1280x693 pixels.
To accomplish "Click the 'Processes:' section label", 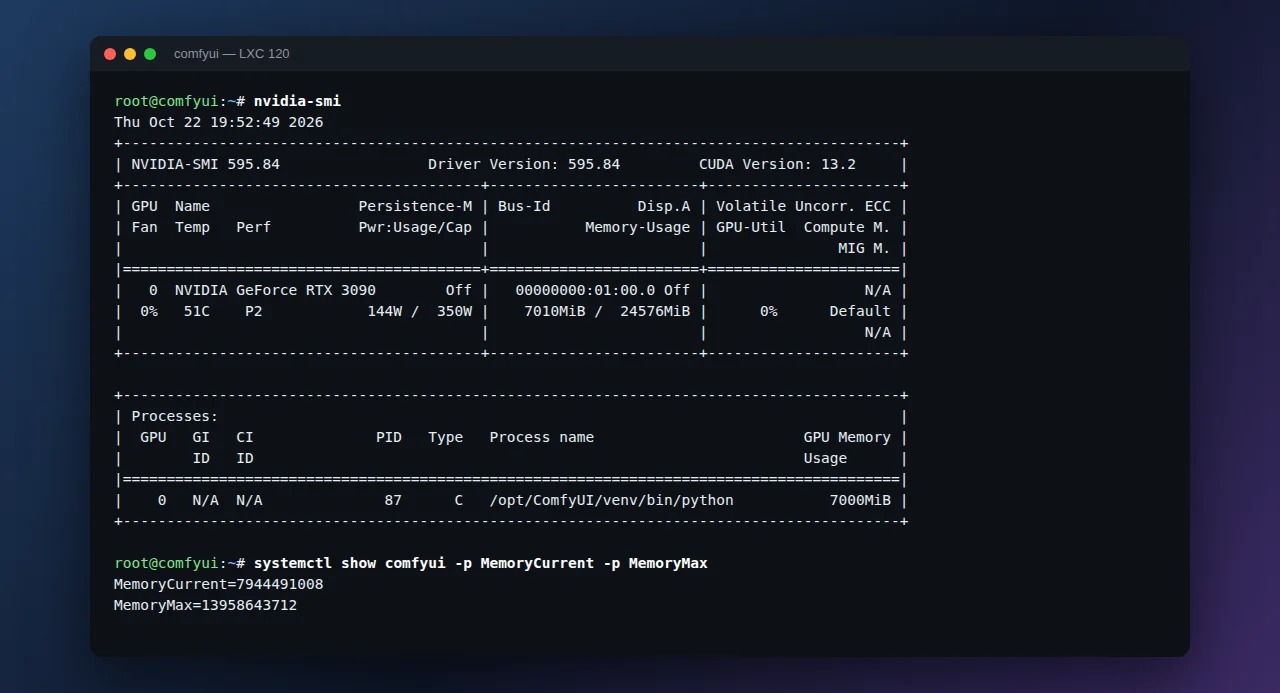I will (x=175, y=416).
